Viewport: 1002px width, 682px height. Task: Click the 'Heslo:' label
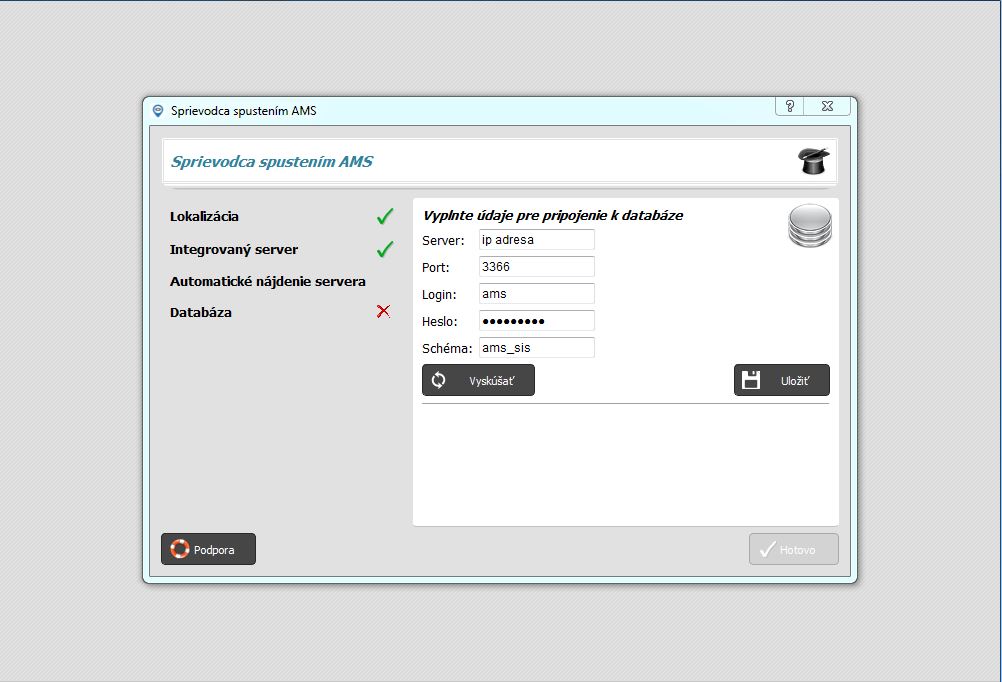tap(440, 322)
